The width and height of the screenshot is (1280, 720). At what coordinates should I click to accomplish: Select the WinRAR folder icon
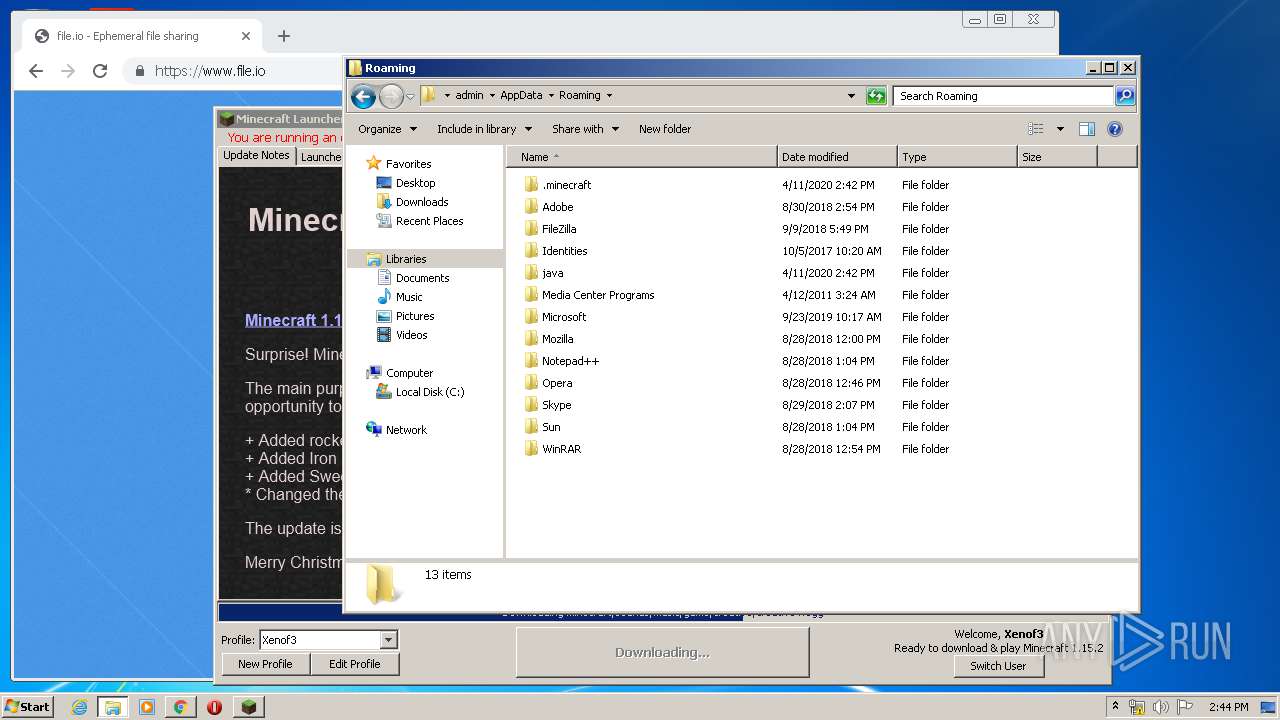point(531,449)
